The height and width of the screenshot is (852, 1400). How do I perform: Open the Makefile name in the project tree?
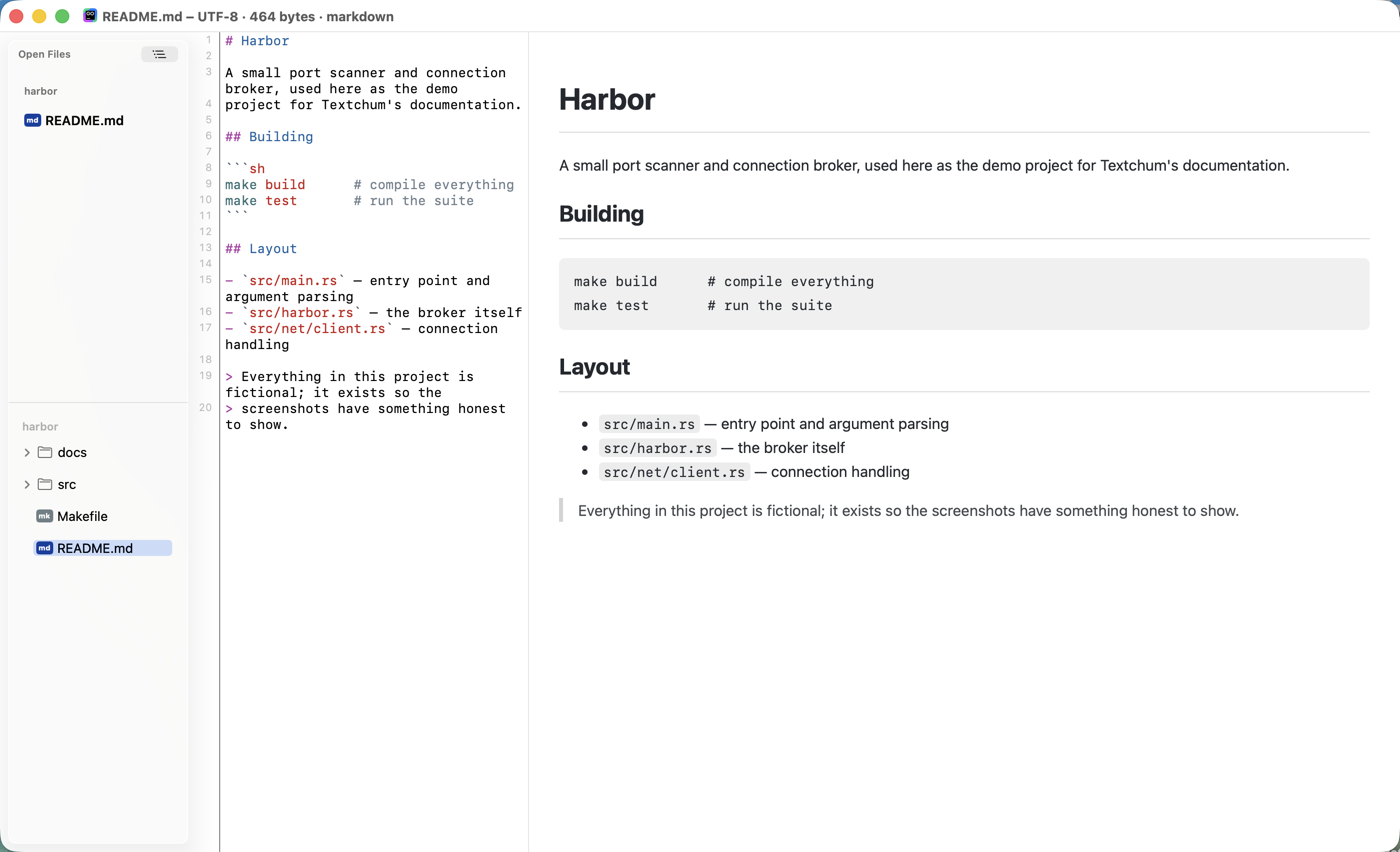83,516
